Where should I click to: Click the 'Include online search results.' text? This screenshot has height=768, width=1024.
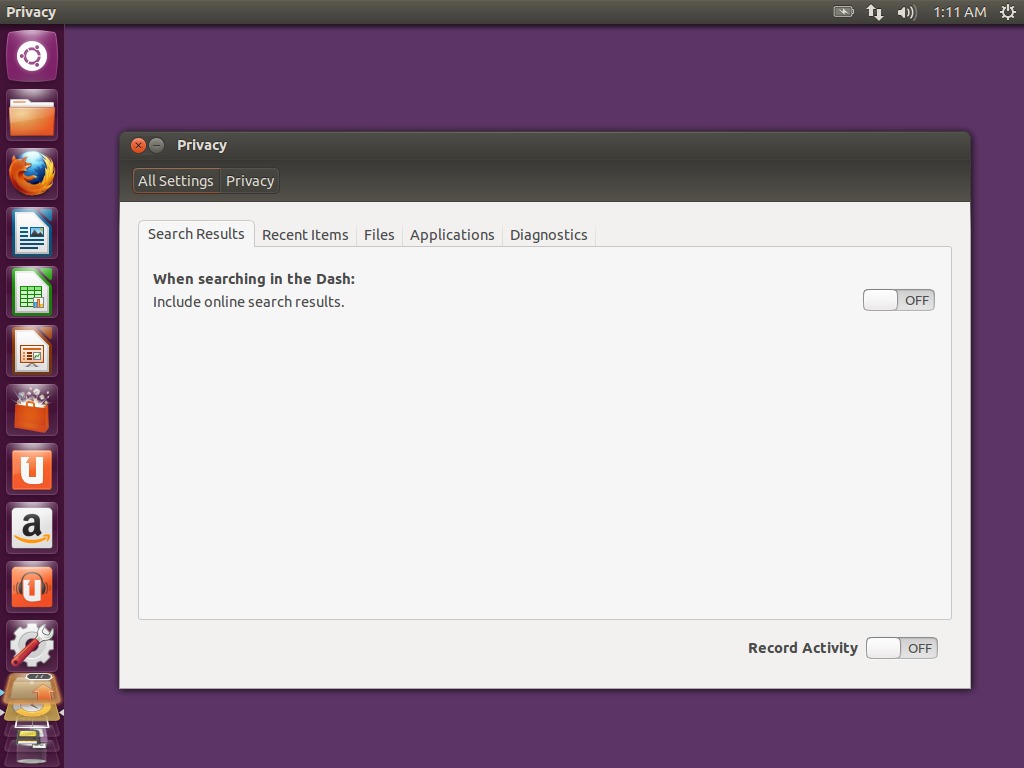(x=248, y=302)
